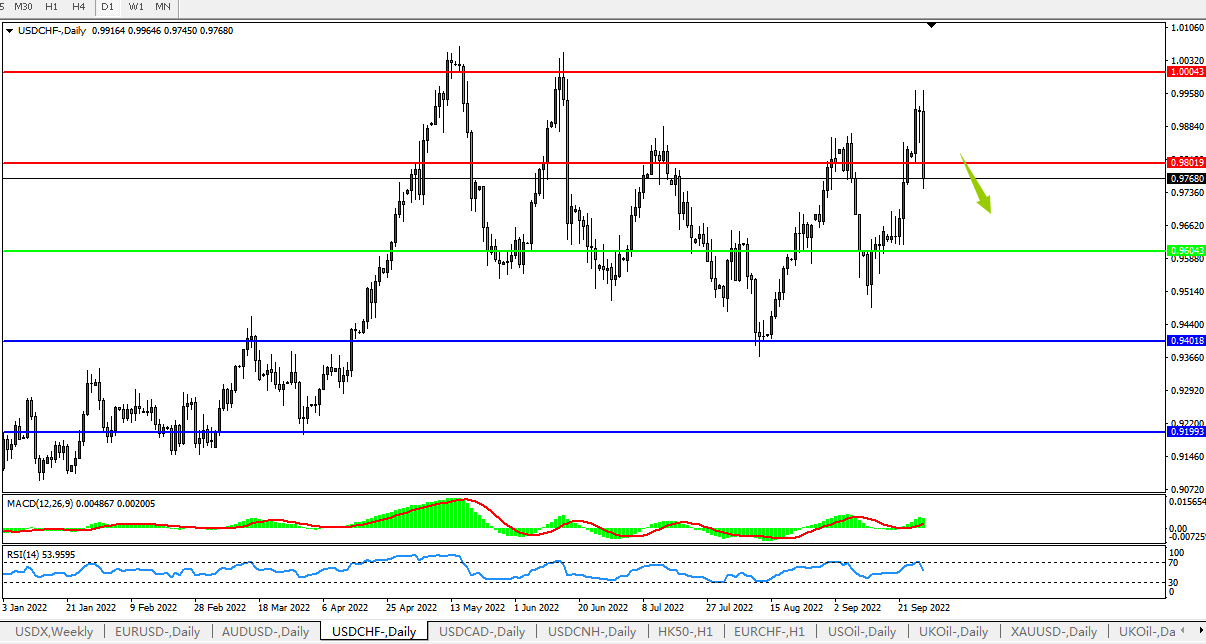Select the blue level label 0.94018

pos(1186,341)
